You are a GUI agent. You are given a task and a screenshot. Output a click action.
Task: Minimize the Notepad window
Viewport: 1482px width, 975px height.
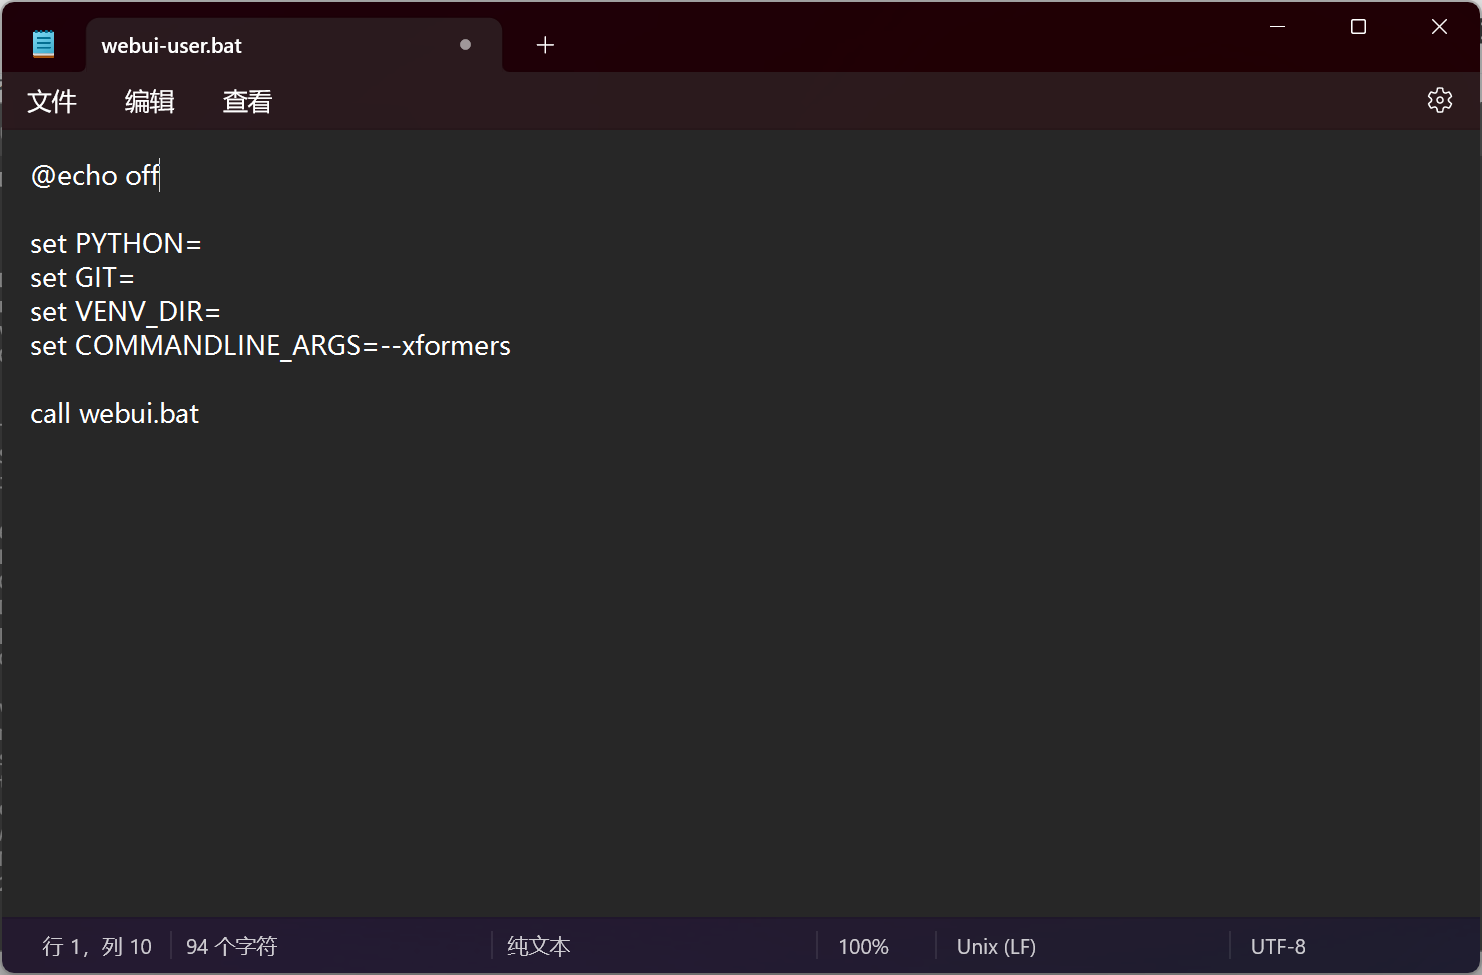point(1277,27)
